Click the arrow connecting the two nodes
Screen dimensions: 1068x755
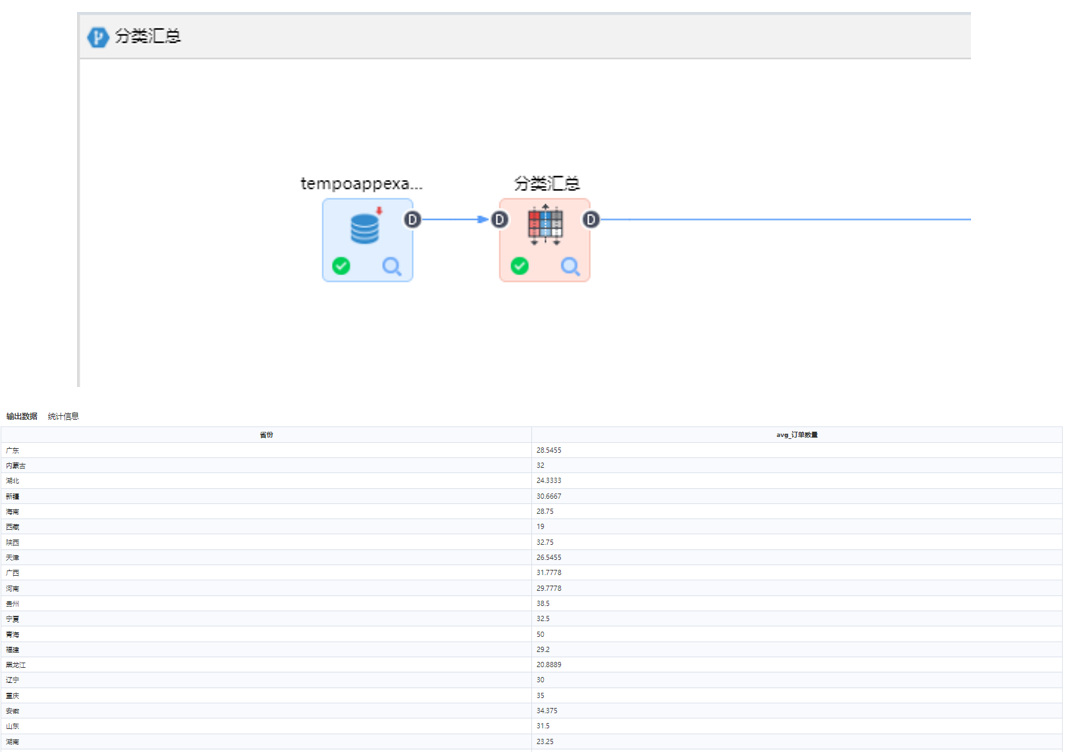(456, 219)
